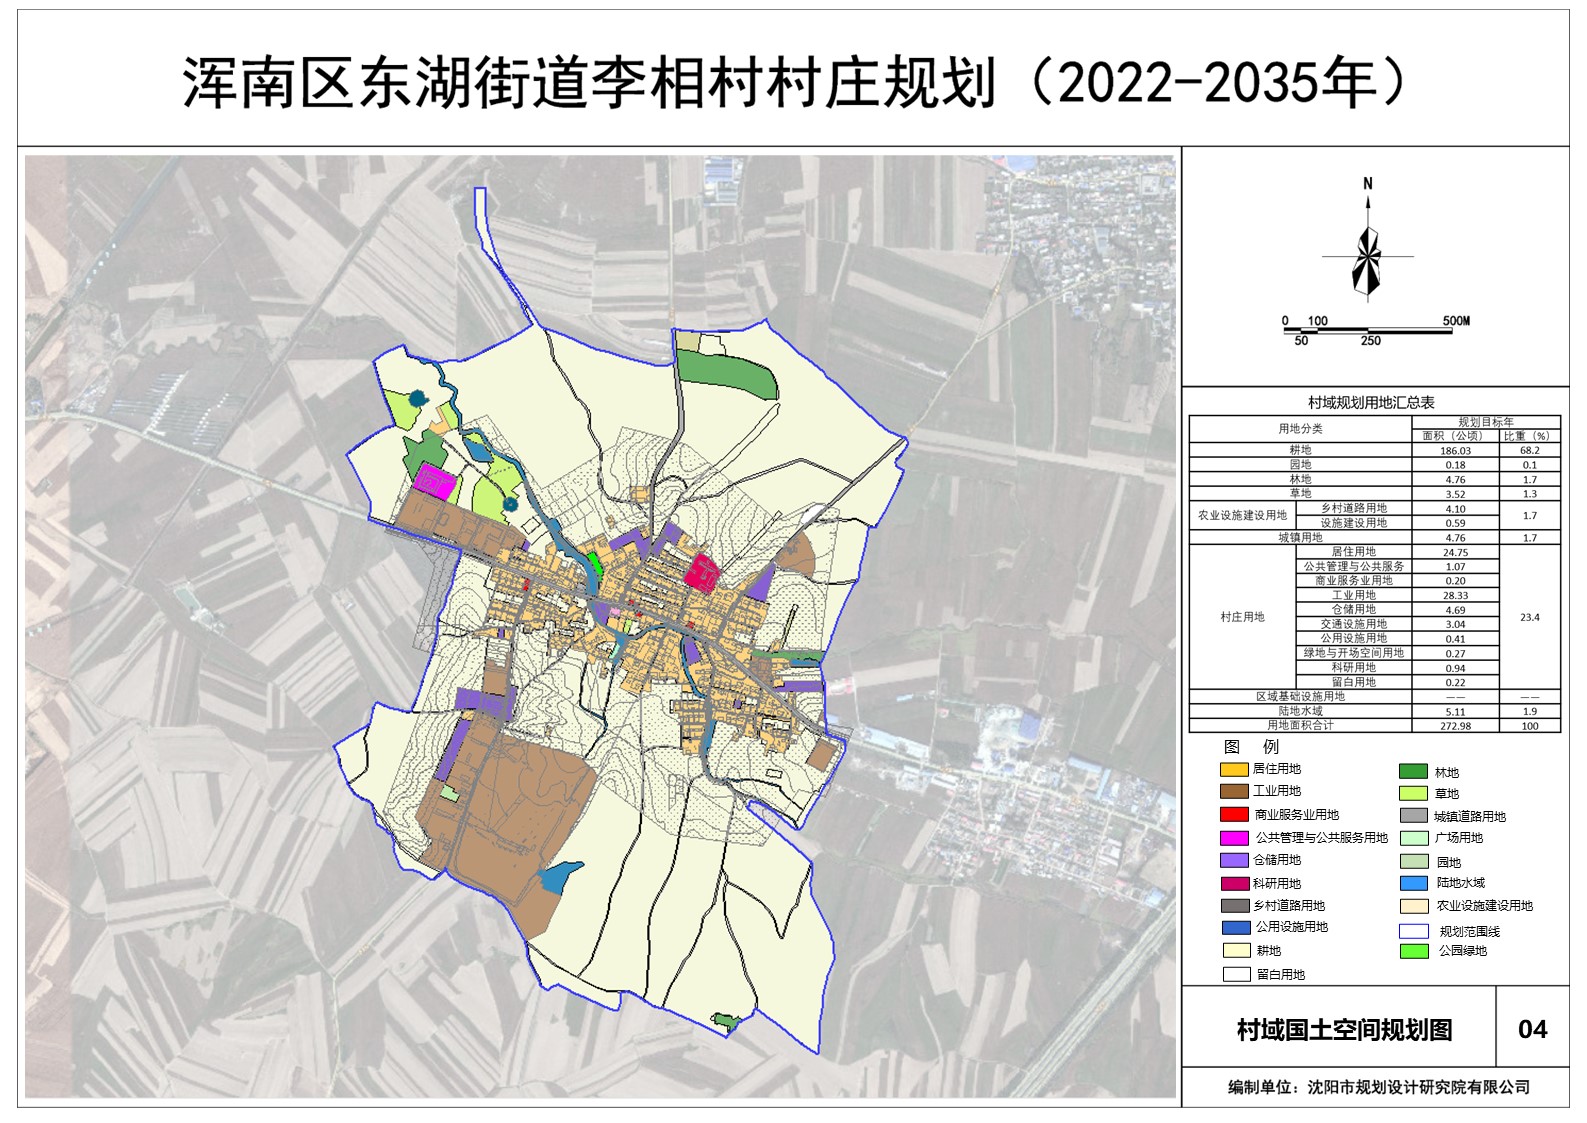This screenshot has width=1587, height=1123.
Task: Click the yellow 居住用地 legend swatch
Action: tap(1234, 769)
